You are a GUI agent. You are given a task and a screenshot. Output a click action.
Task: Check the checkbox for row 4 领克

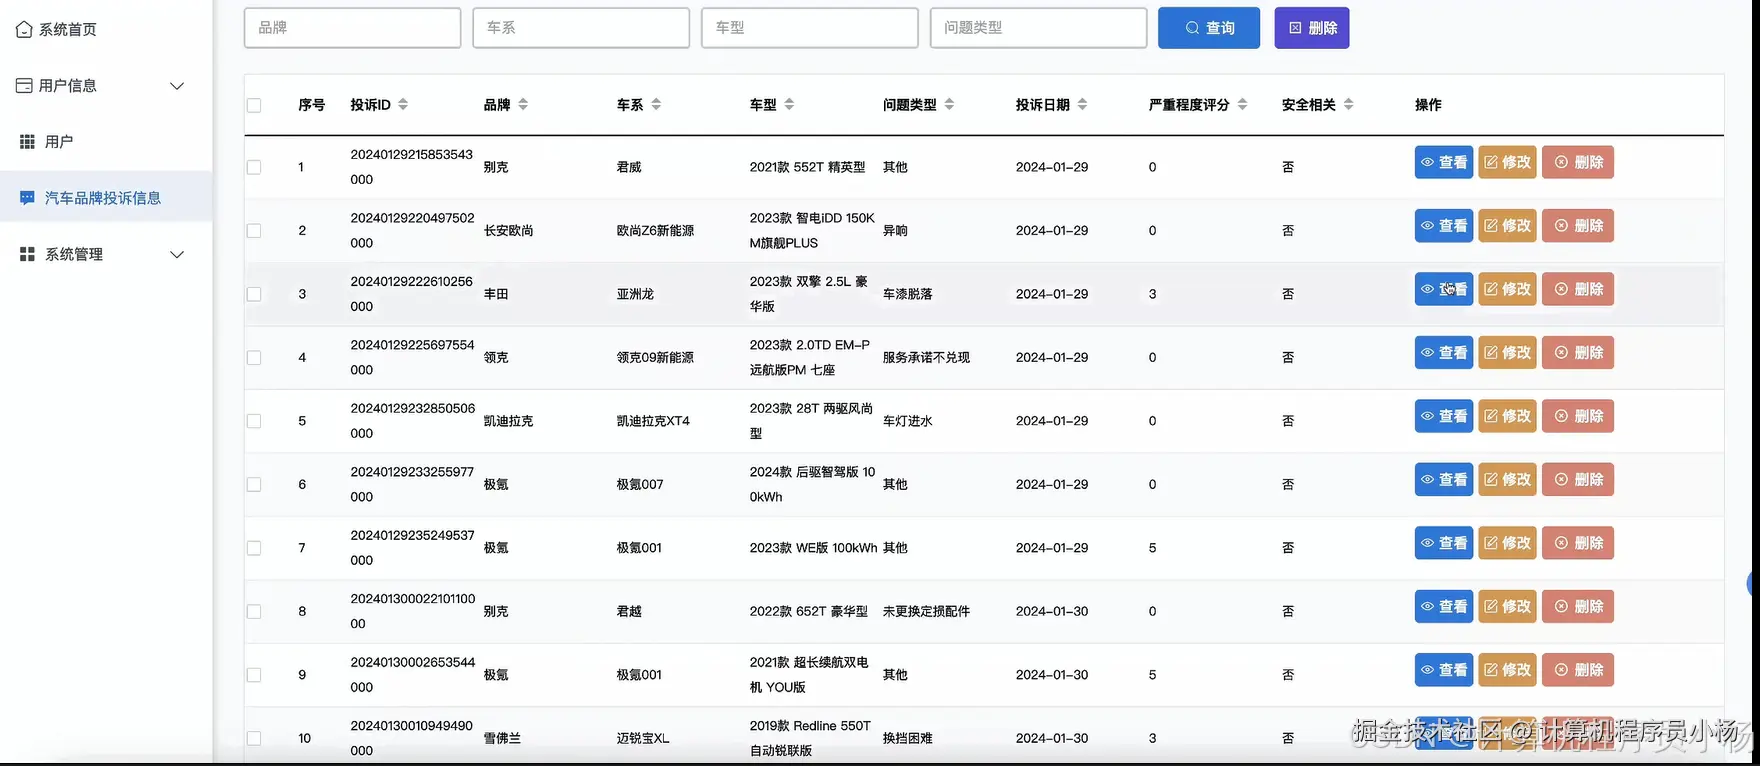254,358
